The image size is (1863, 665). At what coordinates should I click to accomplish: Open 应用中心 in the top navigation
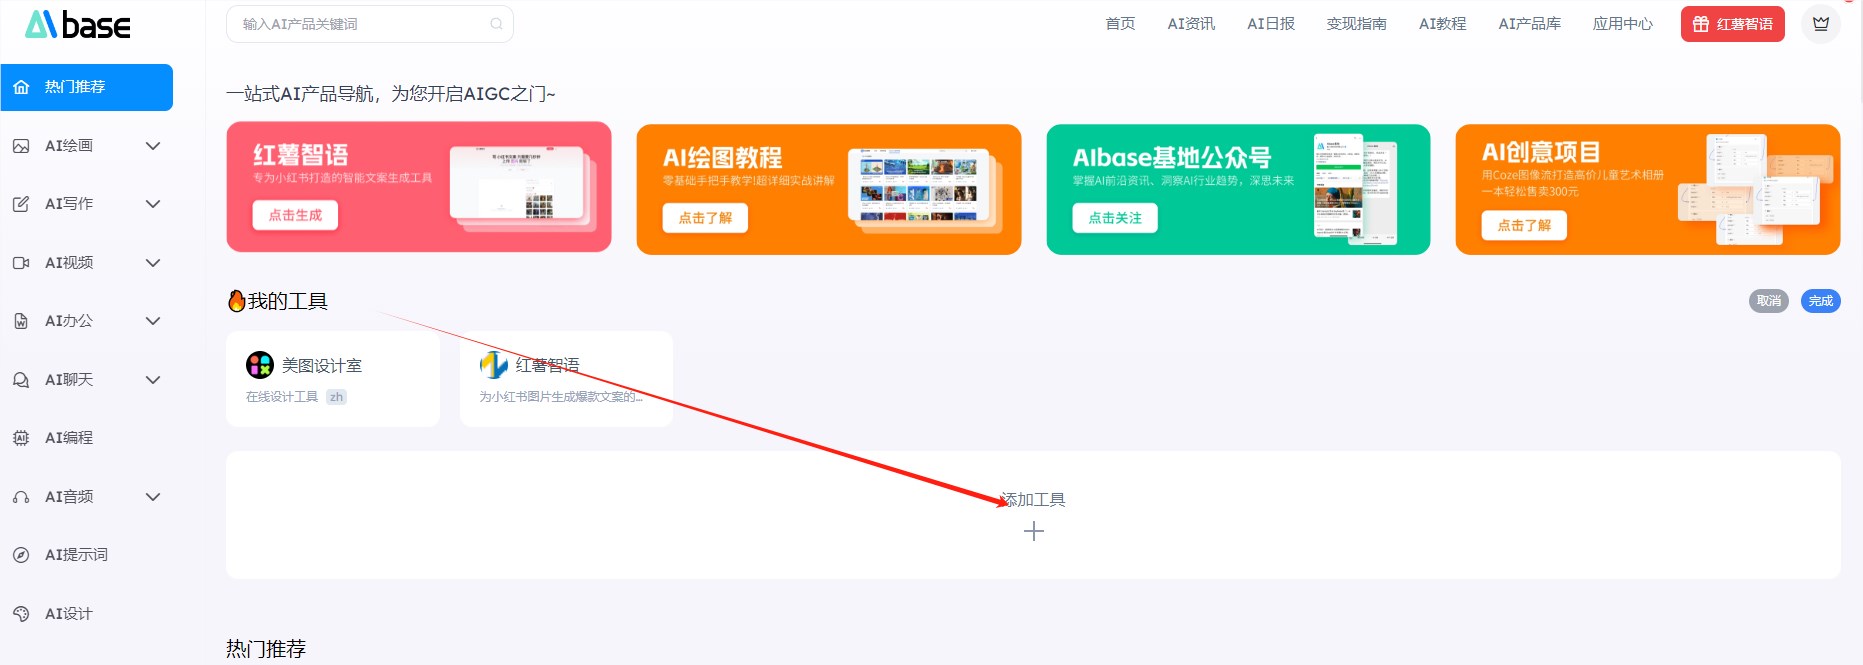(1622, 24)
